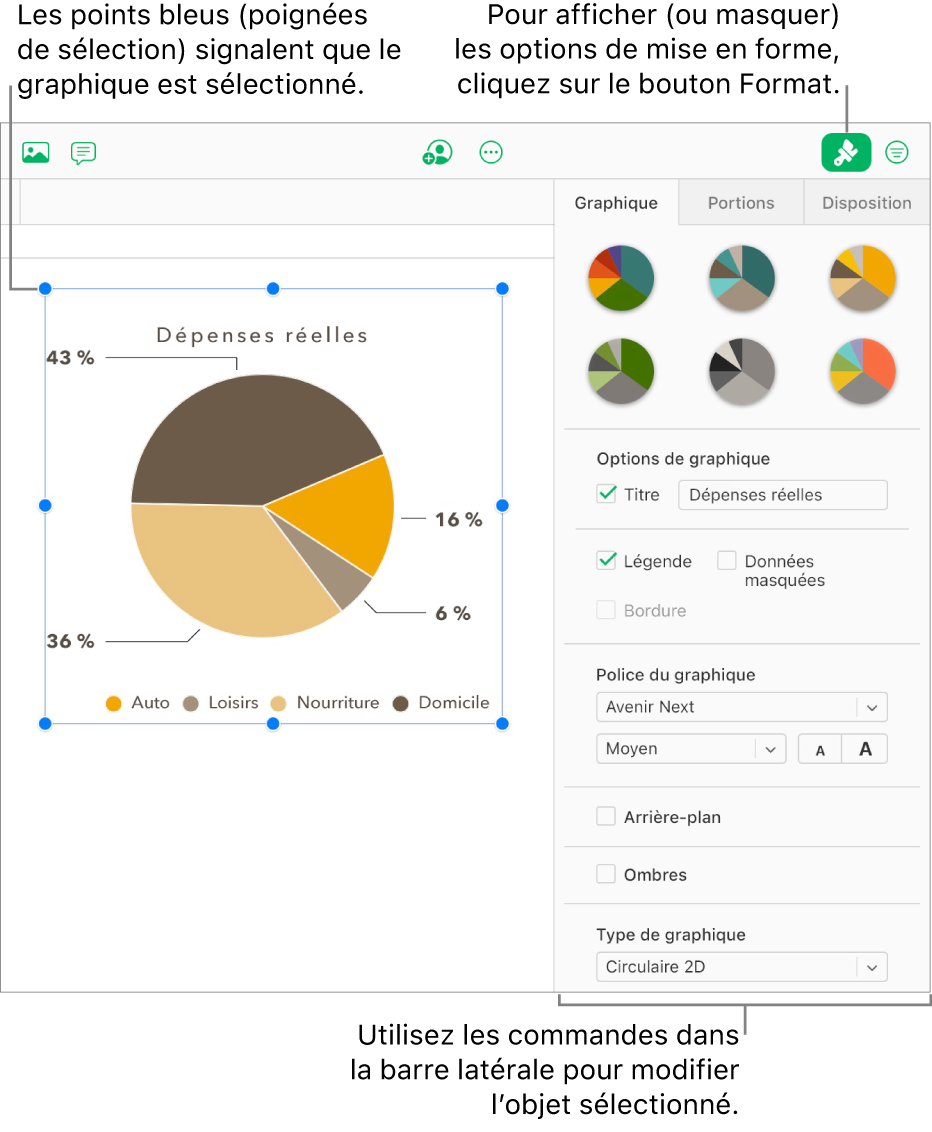Click the organize/filter icon beside Format
Image resolution: width=932 pixels, height=1132 pixels.
[x=897, y=152]
